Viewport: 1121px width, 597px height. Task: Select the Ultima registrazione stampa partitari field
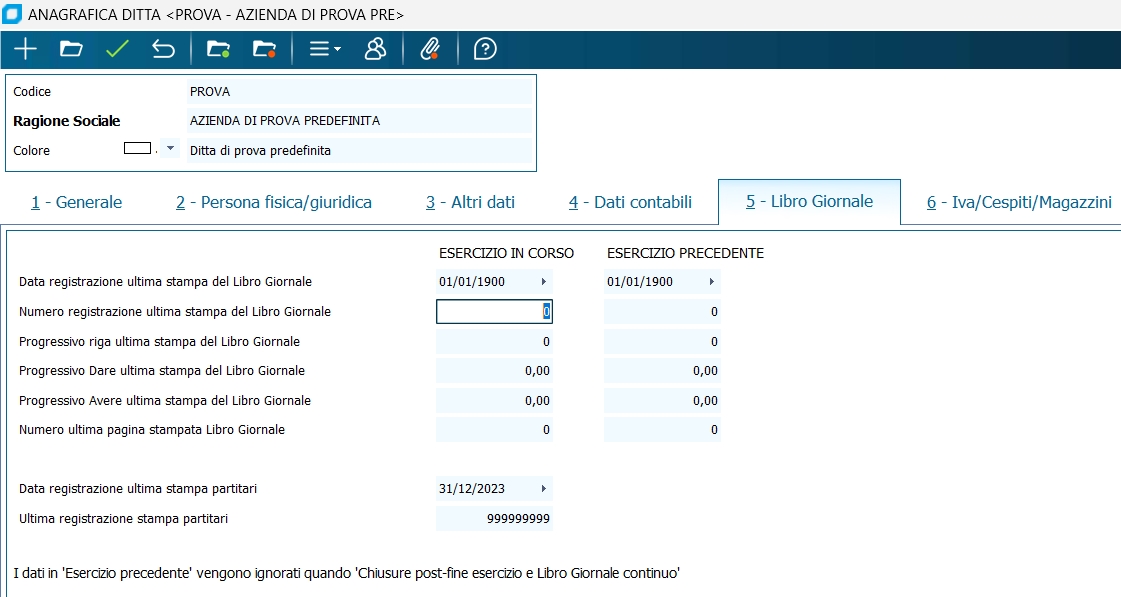(494, 519)
